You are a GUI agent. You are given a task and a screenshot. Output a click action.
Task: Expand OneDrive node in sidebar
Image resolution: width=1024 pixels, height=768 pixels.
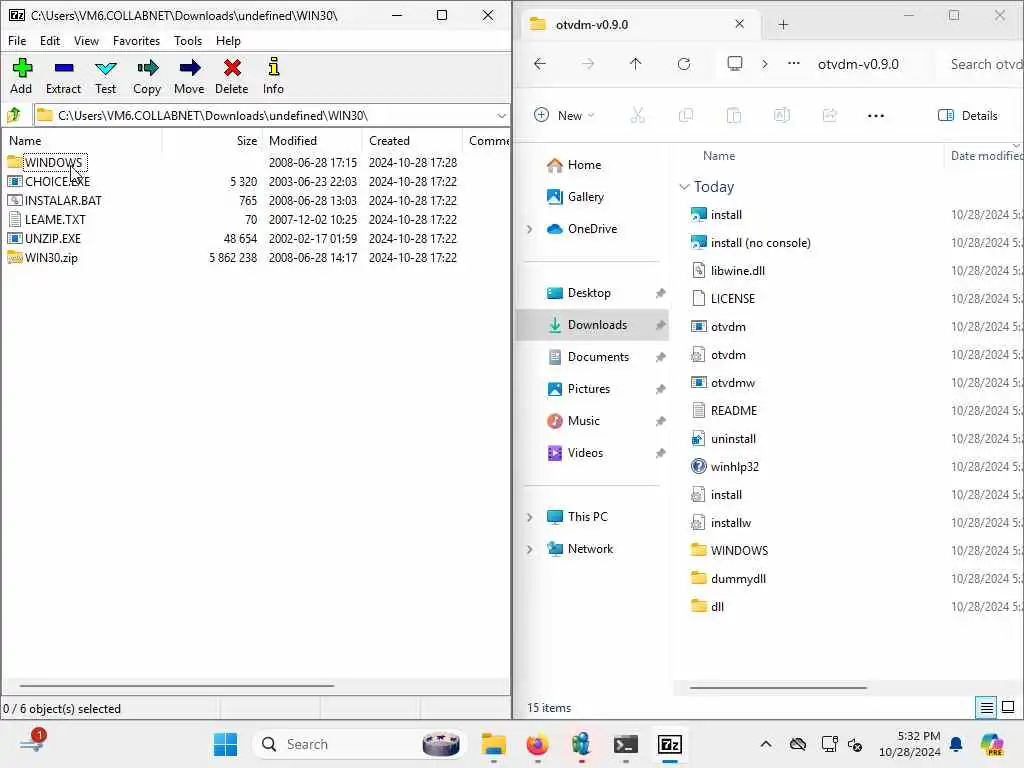[x=530, y=229]
